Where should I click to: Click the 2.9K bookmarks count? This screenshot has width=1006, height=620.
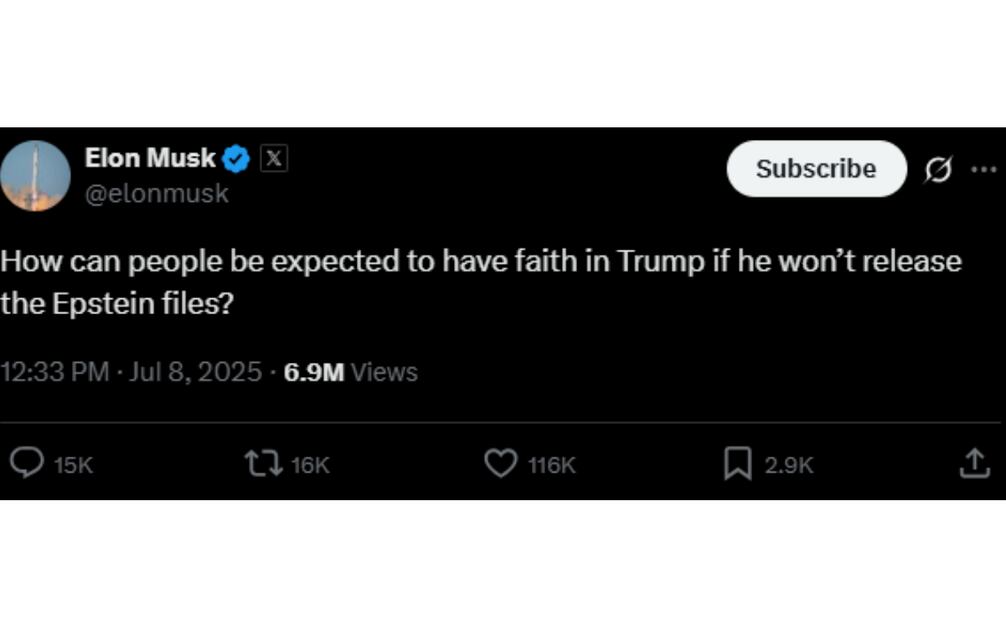(x=789, y=465)
